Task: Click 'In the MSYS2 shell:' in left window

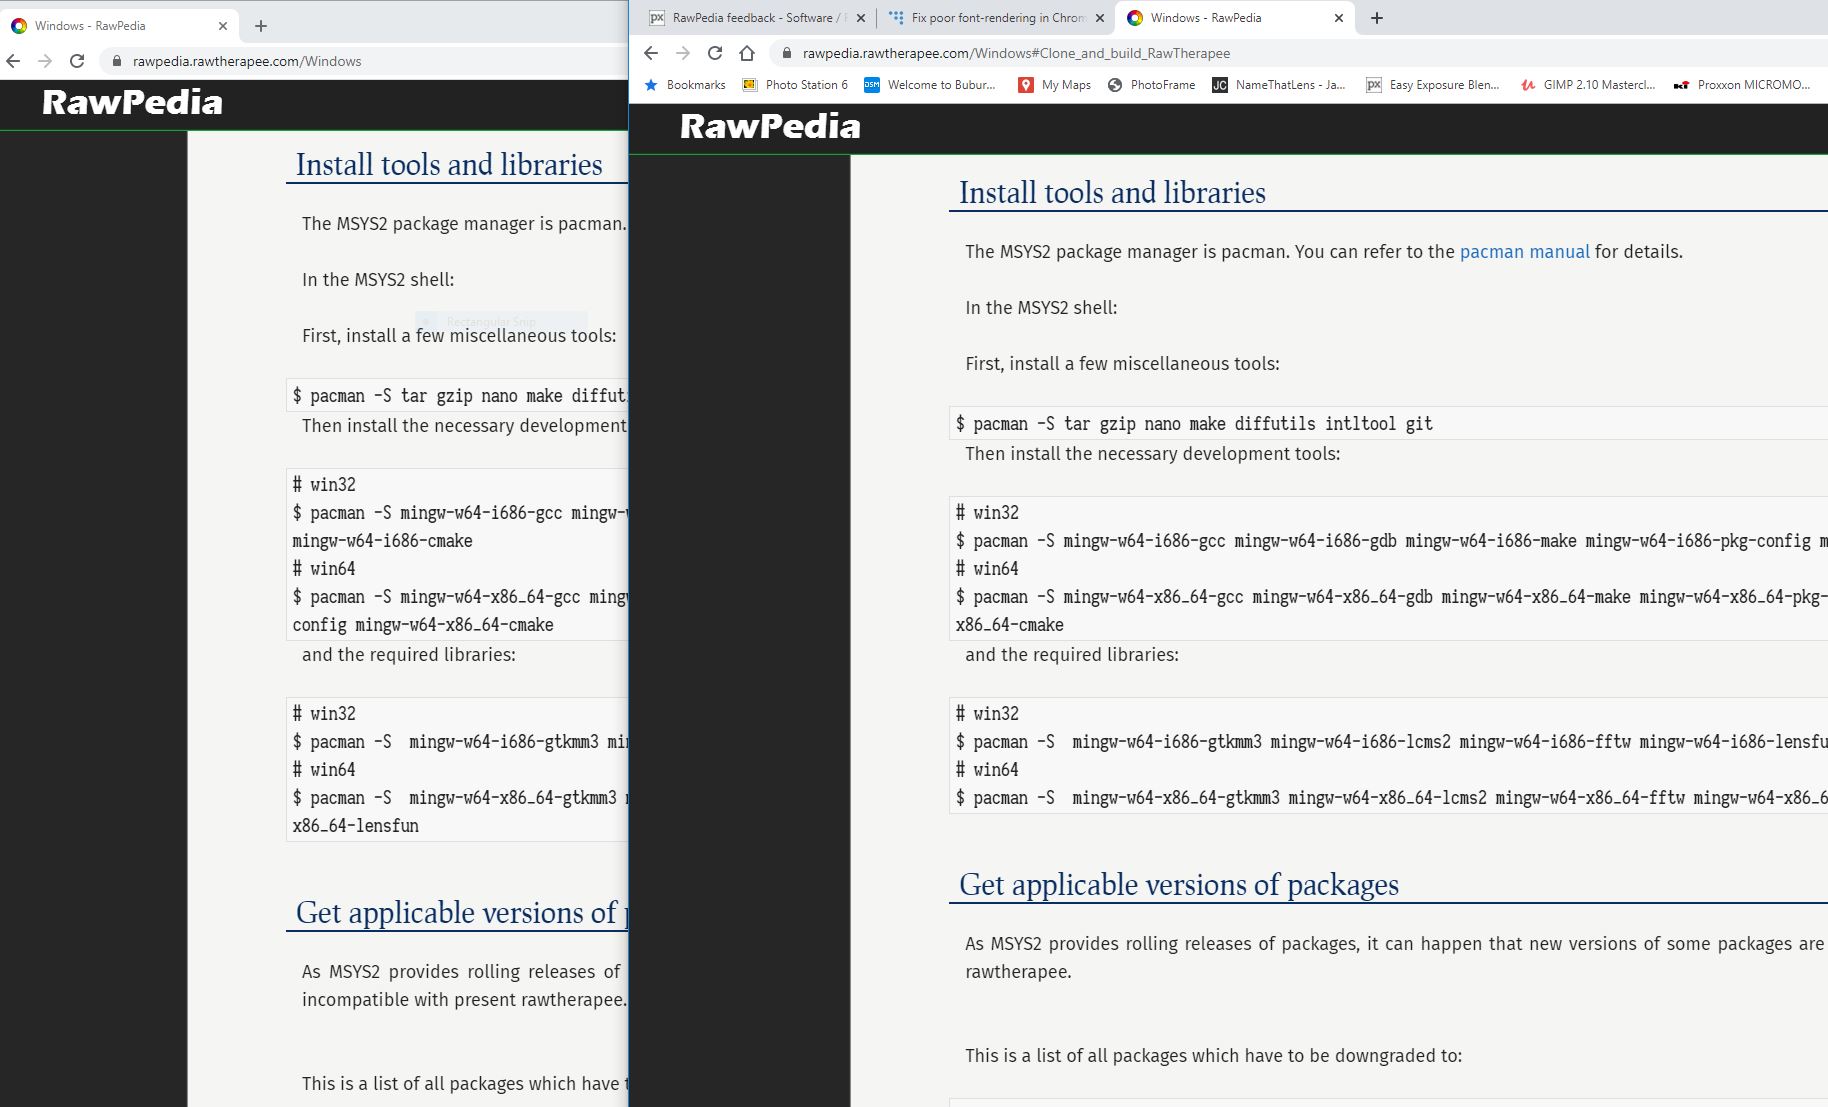Action: (x=378, y=280)
